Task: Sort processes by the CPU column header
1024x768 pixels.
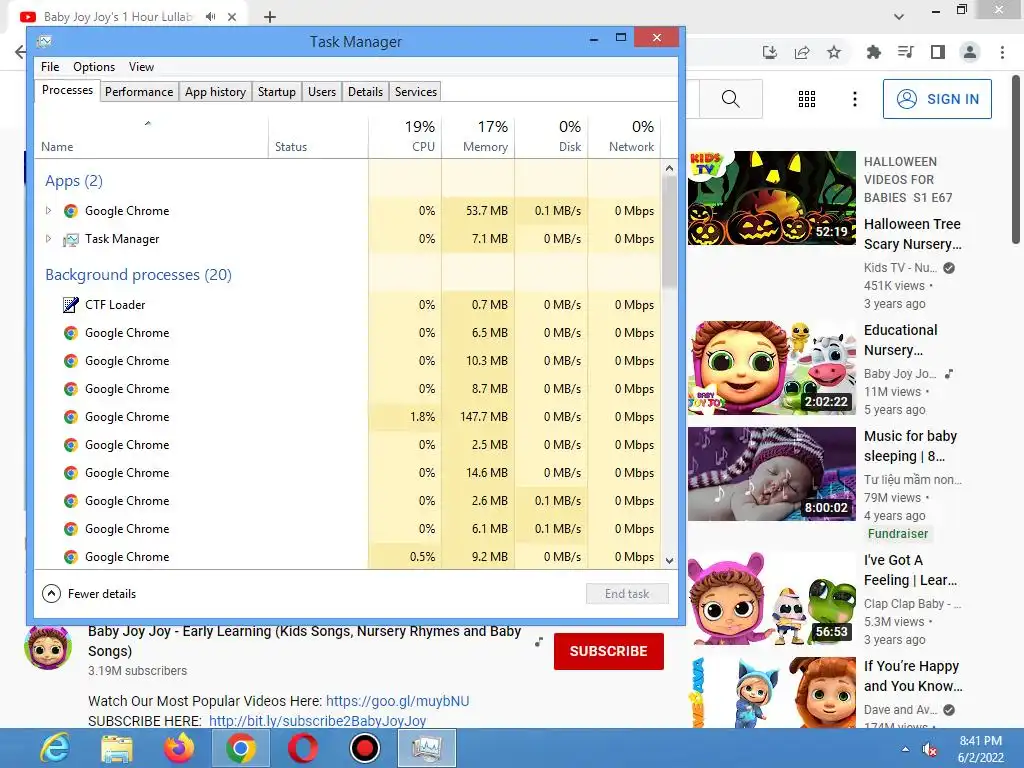Action: click(406, 136)
